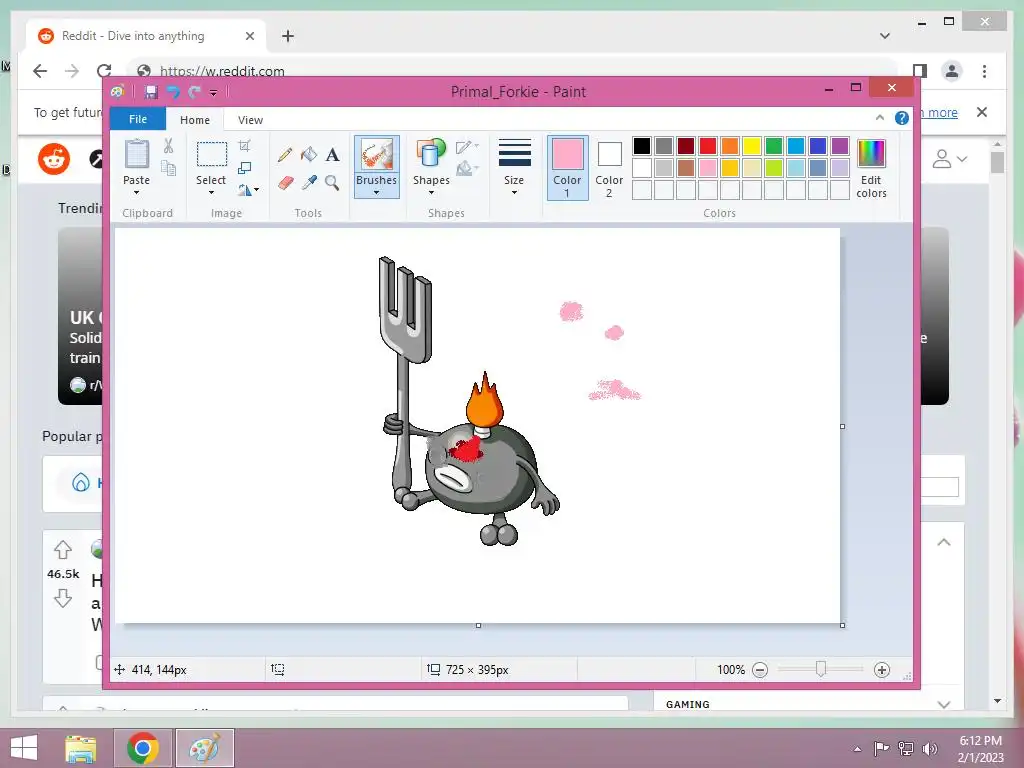This screenshot has height=768, width=1024.
Task: Select the Reddit - Dive into anything tab
Action: point(146,36)
